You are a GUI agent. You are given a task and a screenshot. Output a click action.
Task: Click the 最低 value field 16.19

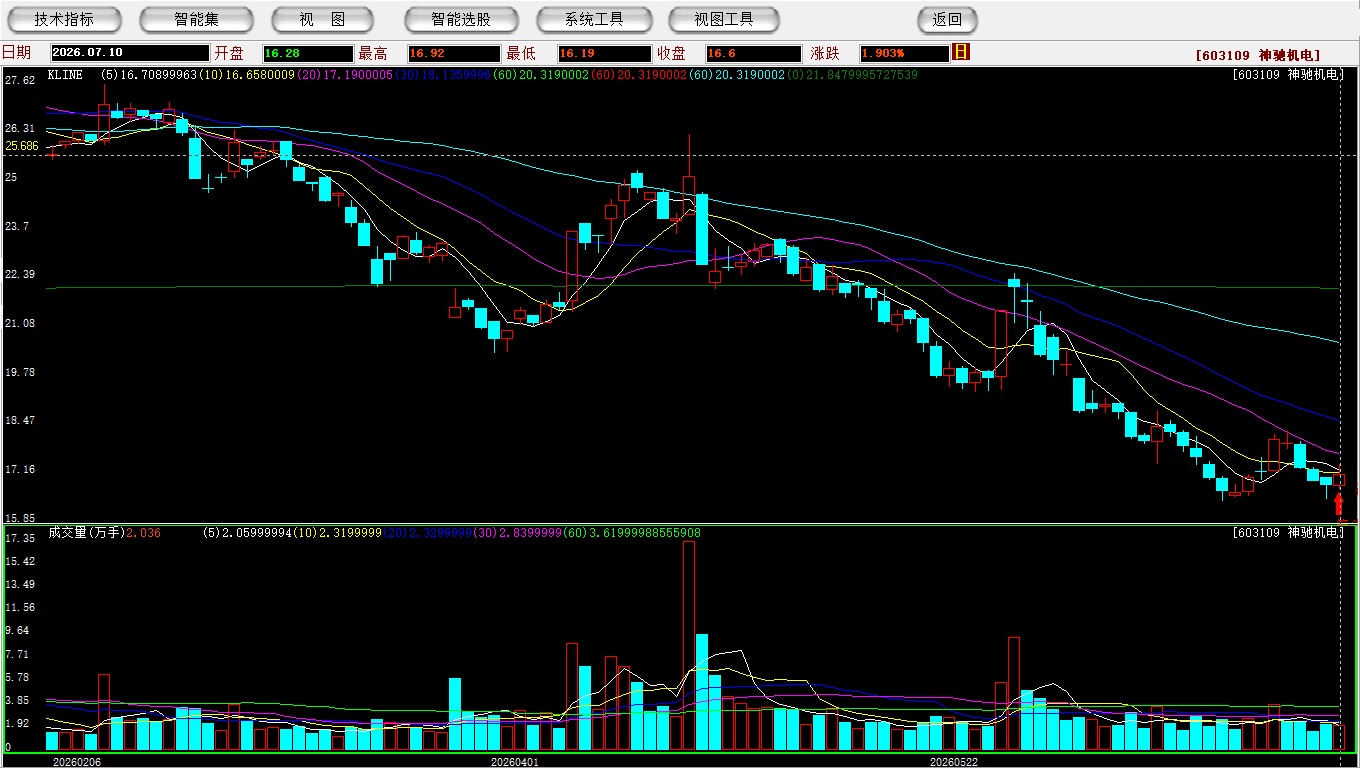(604, 53)
